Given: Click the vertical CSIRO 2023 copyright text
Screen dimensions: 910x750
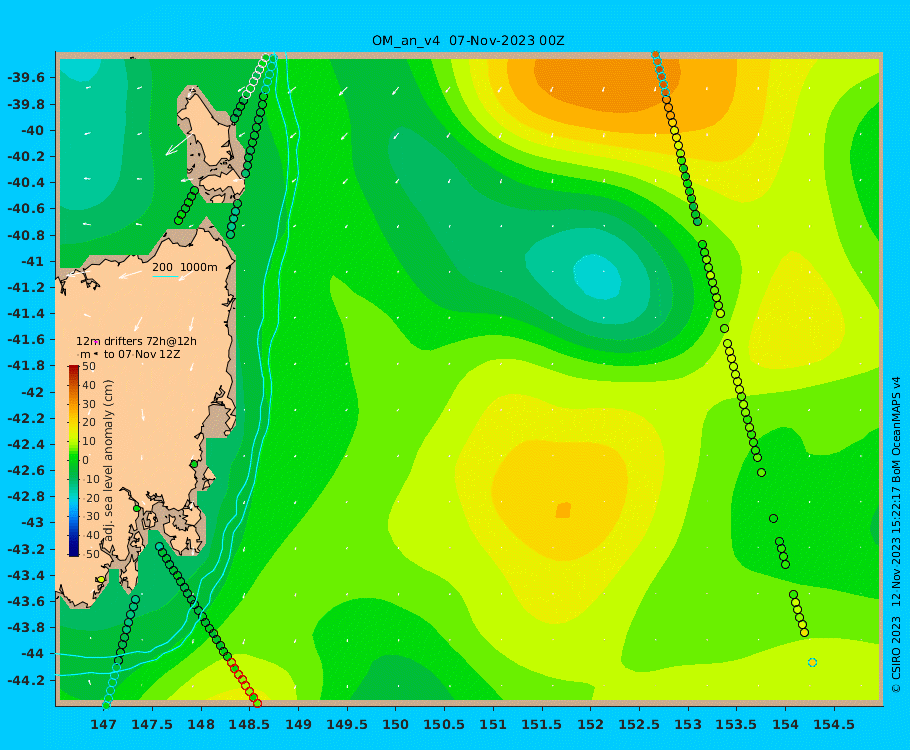Looking at the screenshot, I should click(x=896, y=534).
